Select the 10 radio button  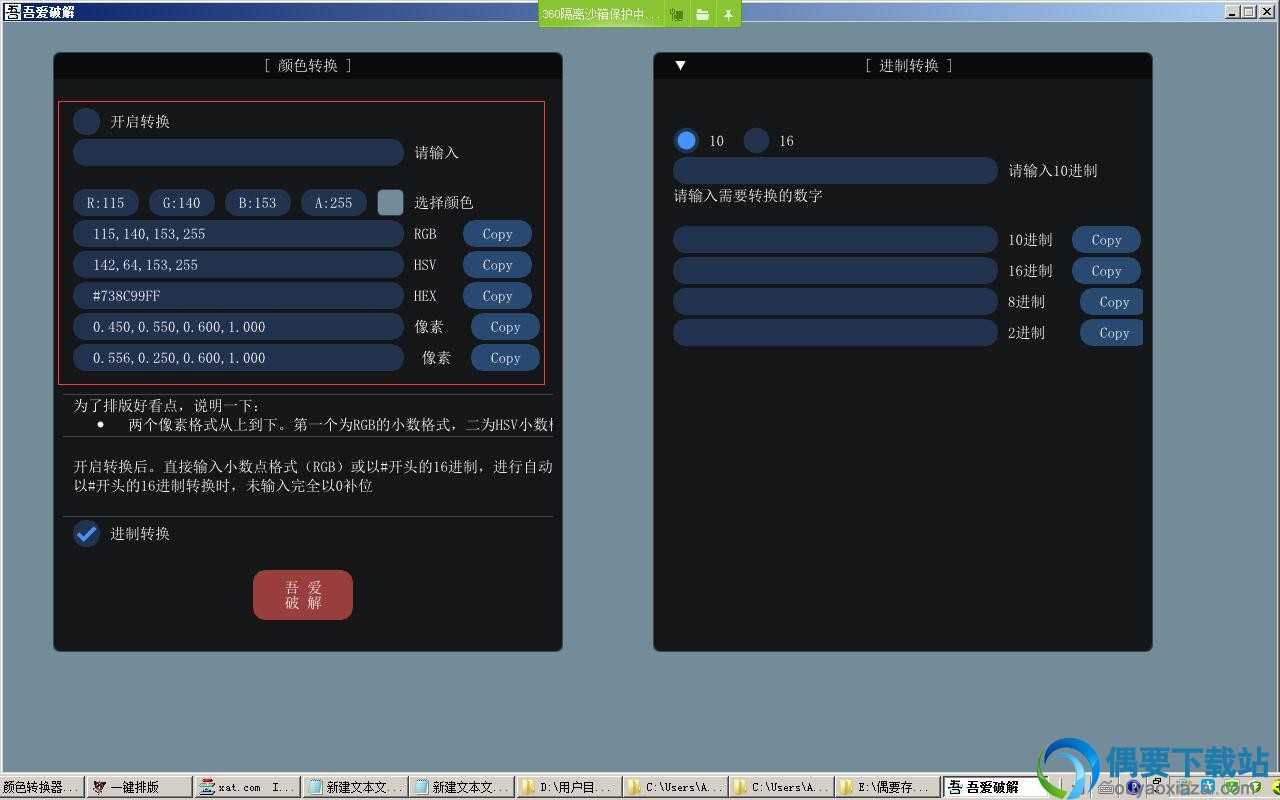pos(686,140)
